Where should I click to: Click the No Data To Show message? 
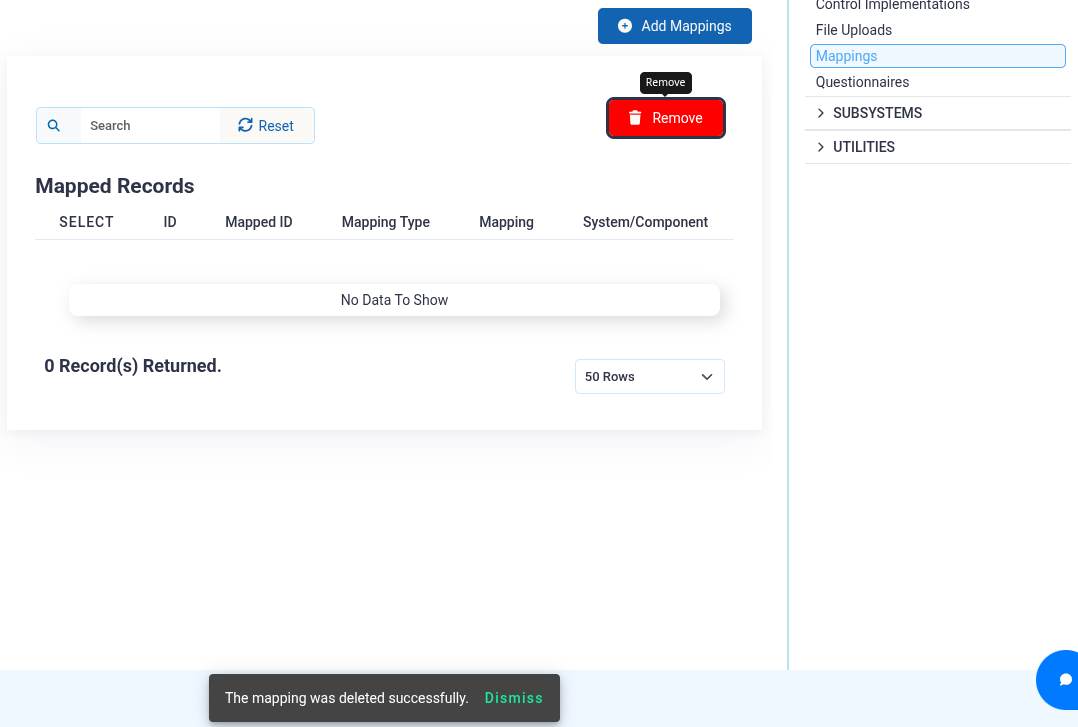(394, 300)
